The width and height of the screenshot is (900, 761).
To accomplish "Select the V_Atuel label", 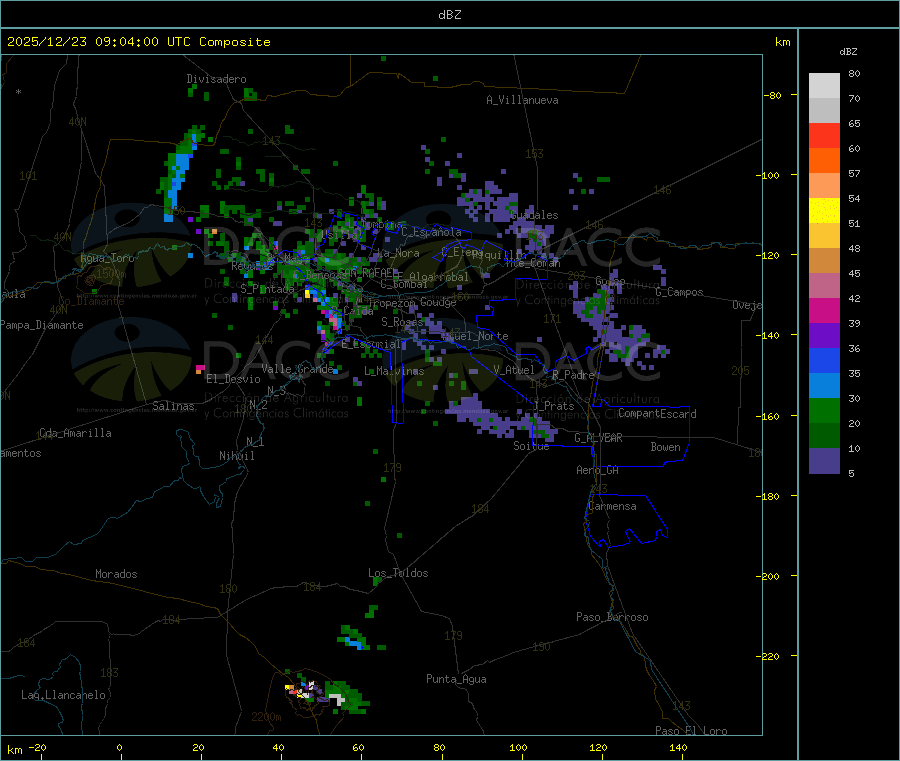I will pos(514,370).
